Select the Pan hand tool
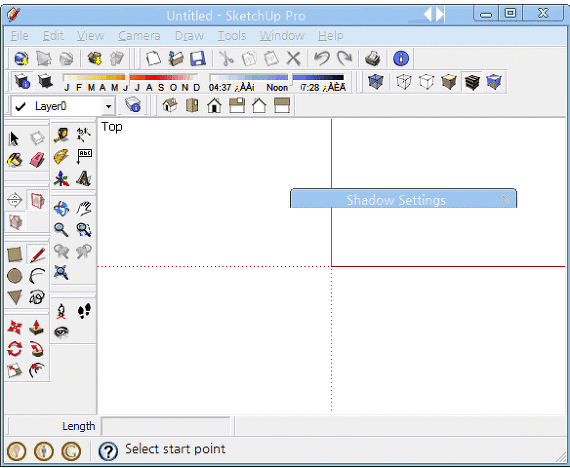This screenshot has height=468, width=570. [x=84, y=209]
